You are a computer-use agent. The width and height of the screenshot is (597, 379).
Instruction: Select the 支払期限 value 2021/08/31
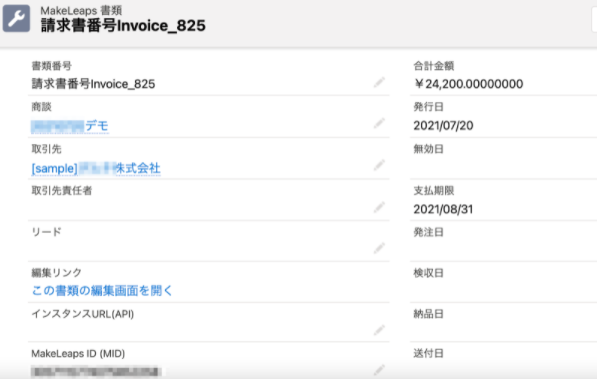pyautogui.click(x=443, y=209)
